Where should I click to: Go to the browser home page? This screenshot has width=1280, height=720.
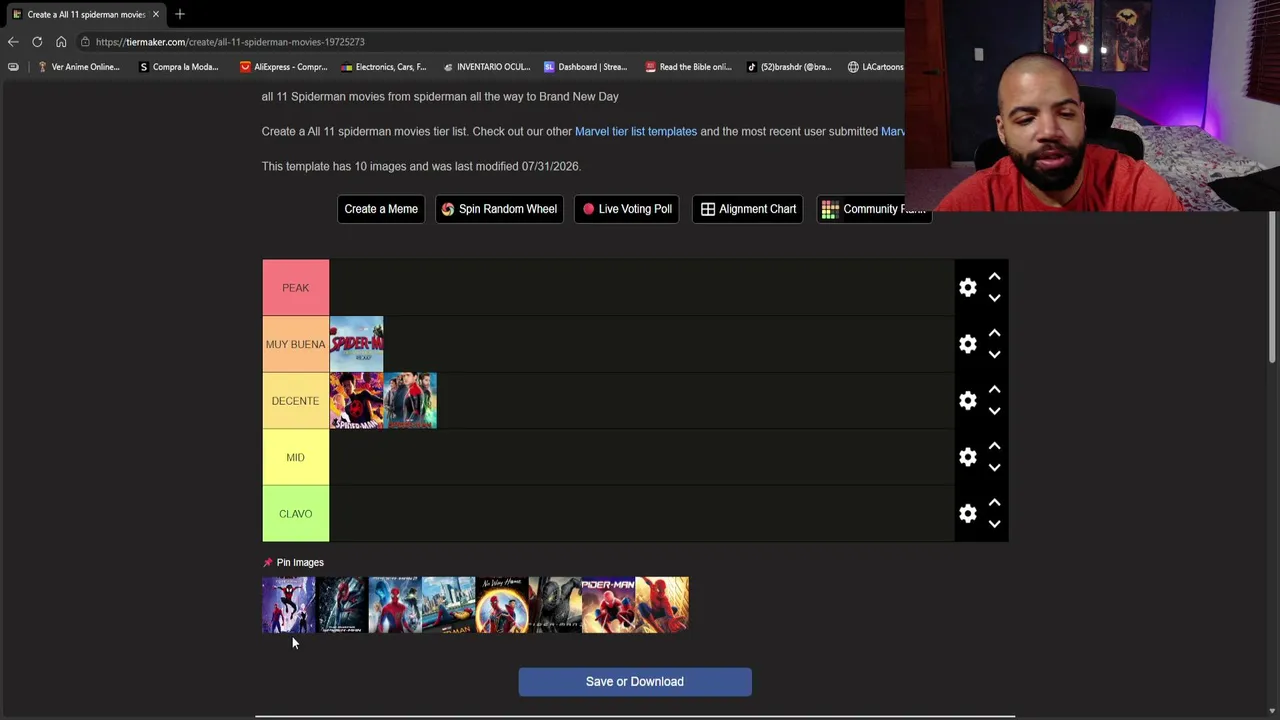click(61, 42)
